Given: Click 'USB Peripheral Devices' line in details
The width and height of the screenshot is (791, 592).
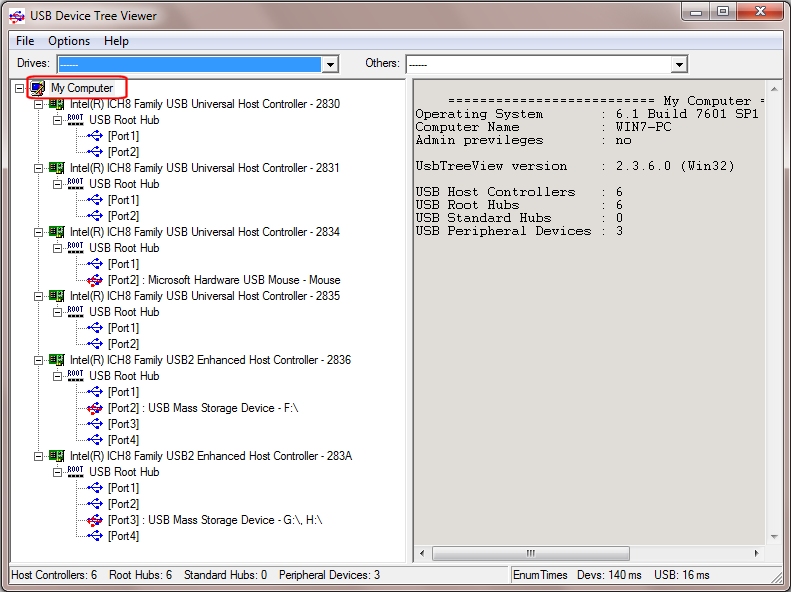Looking at the screenshot, I should tap(519, 231).
